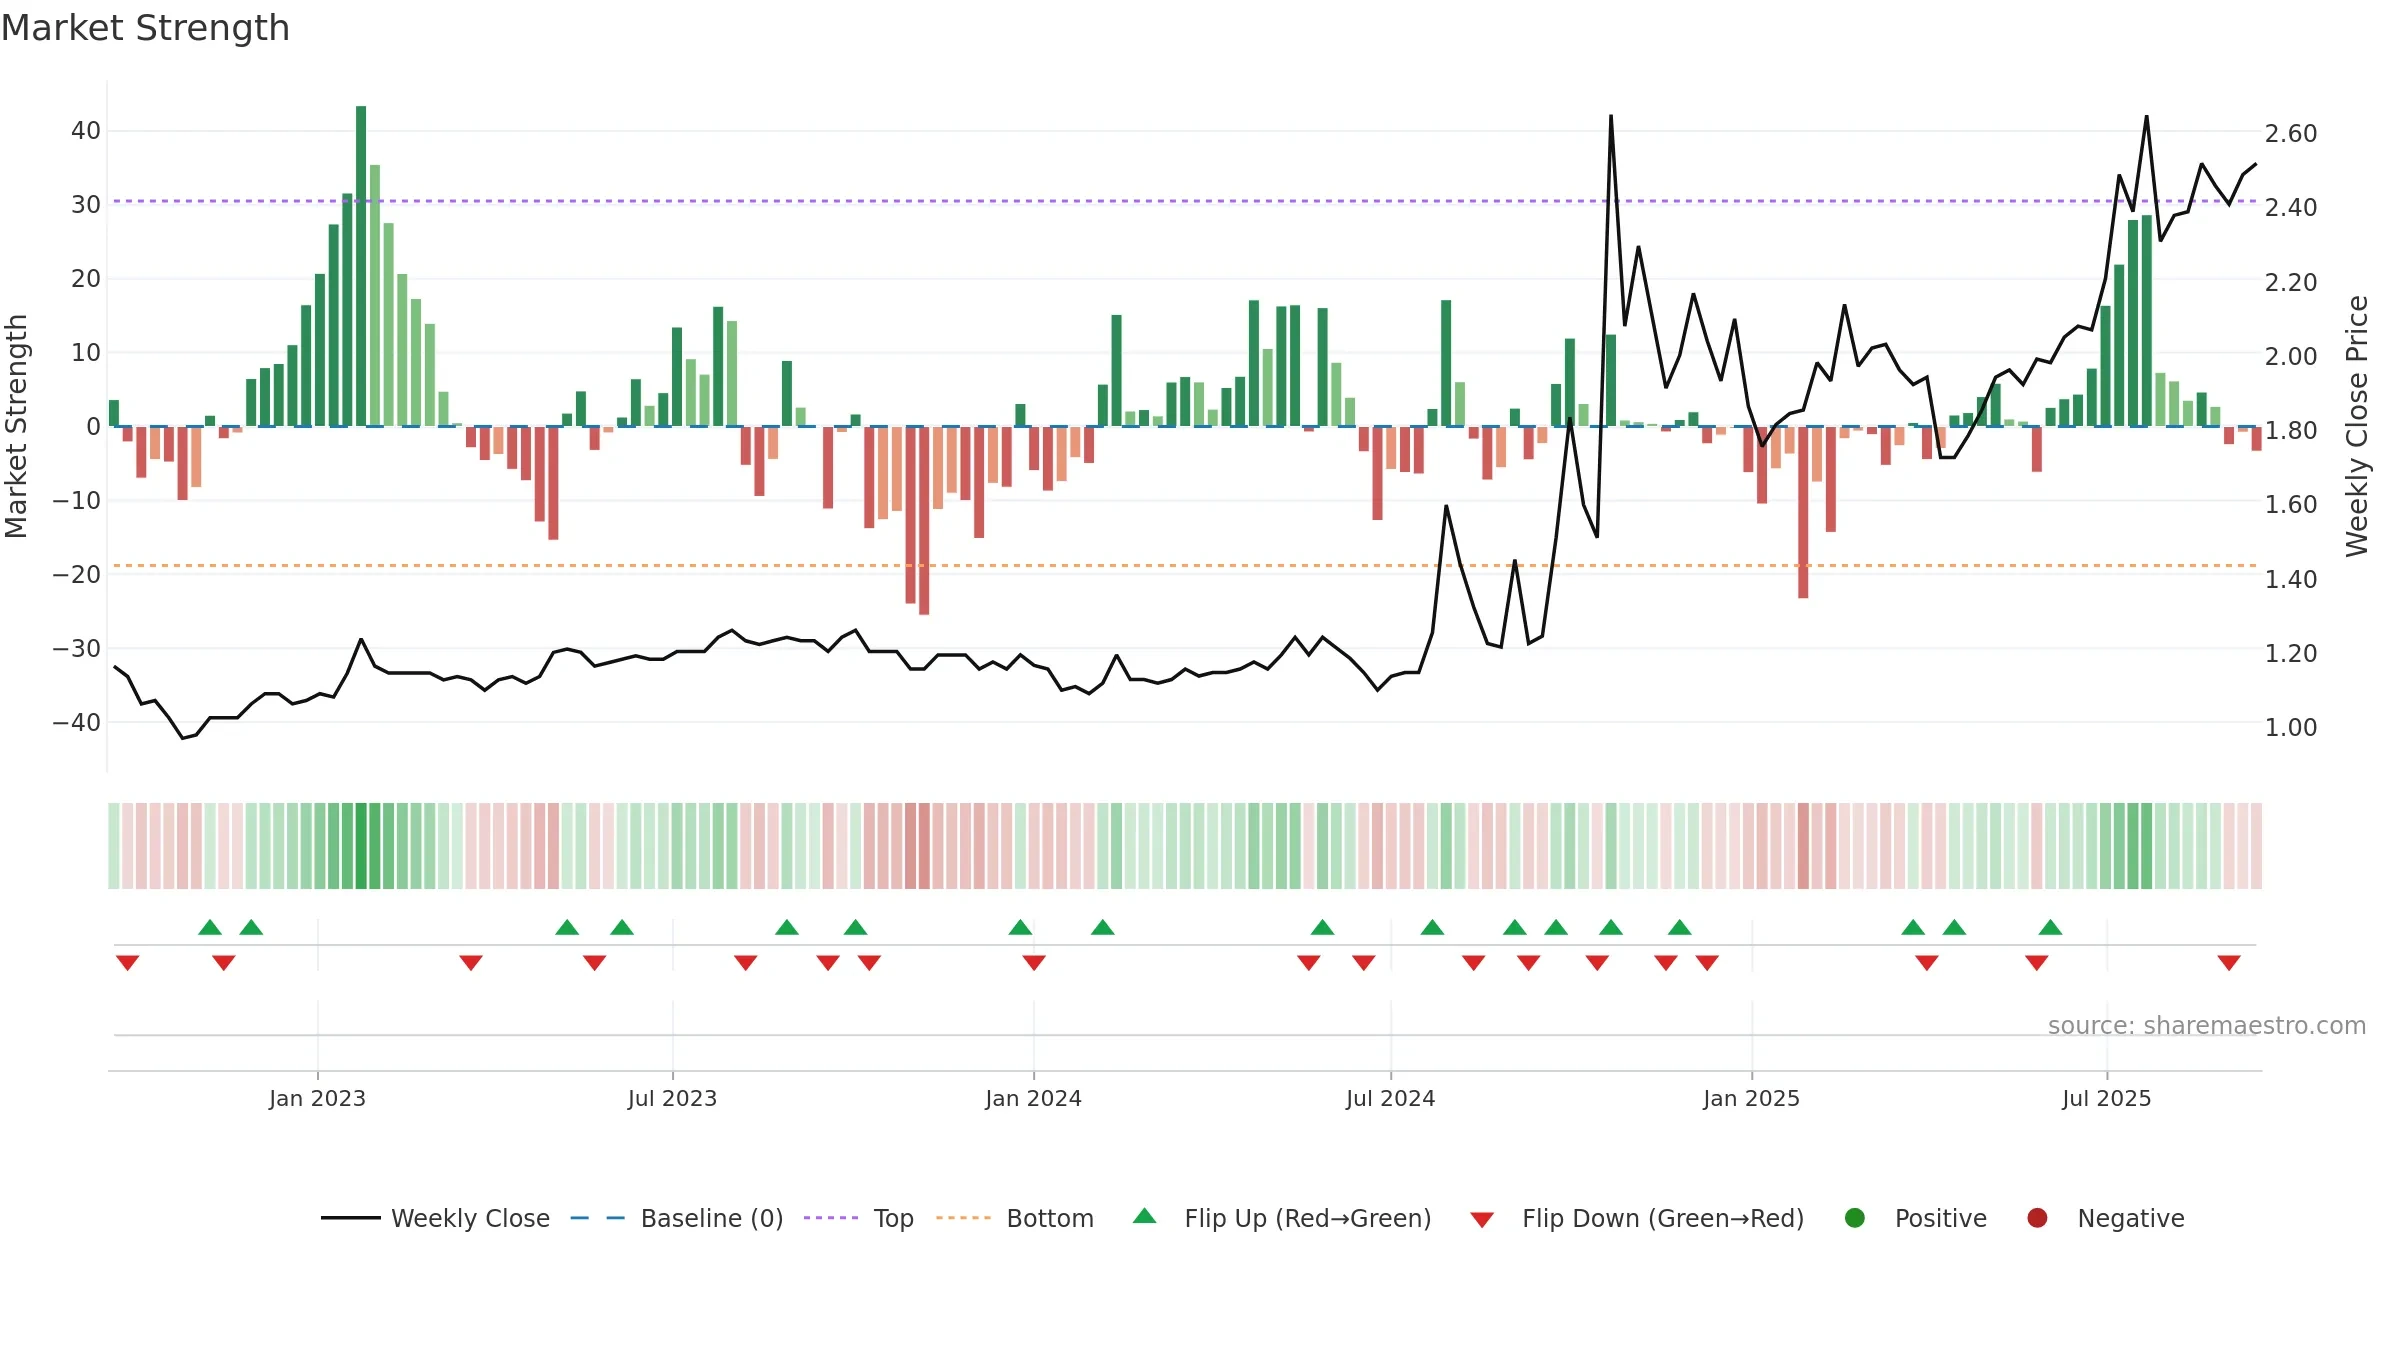
Task: Click the −40 strength axis tick label
Action: (x=77, y=722)
